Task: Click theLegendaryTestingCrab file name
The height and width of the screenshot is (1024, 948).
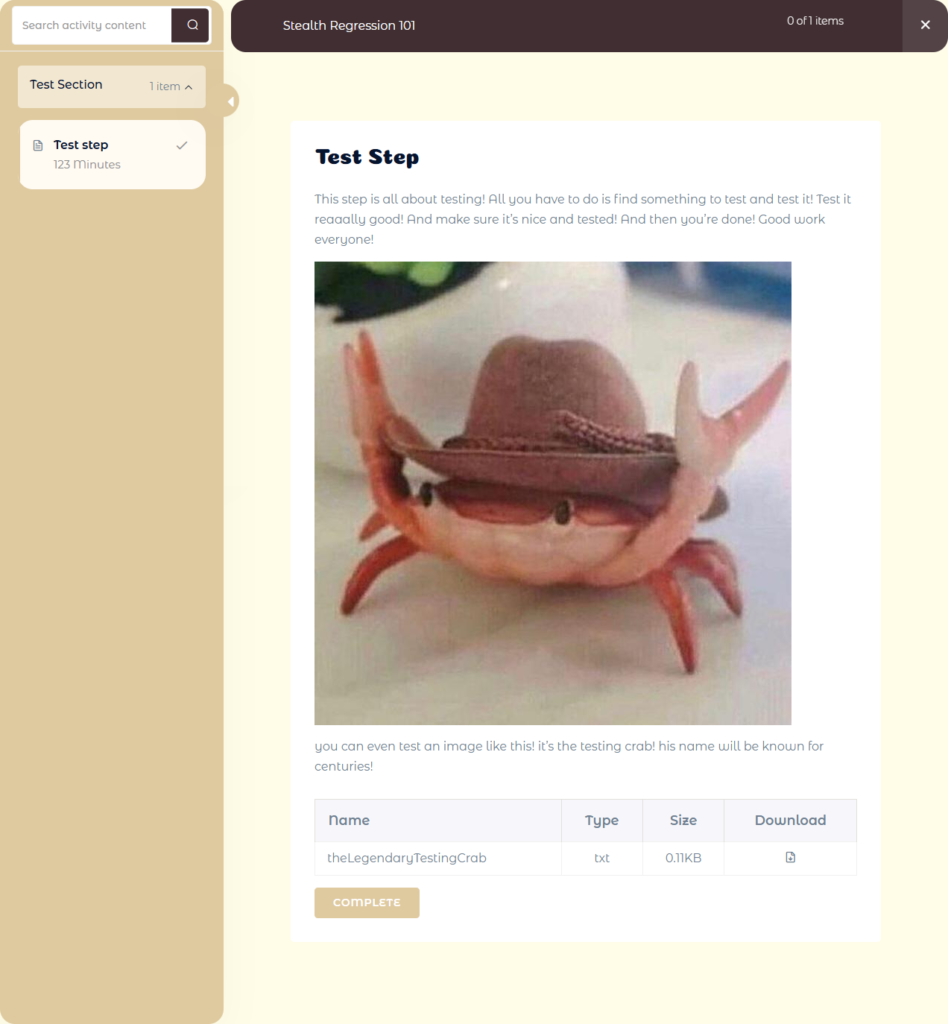Action: tap(407, 858)
